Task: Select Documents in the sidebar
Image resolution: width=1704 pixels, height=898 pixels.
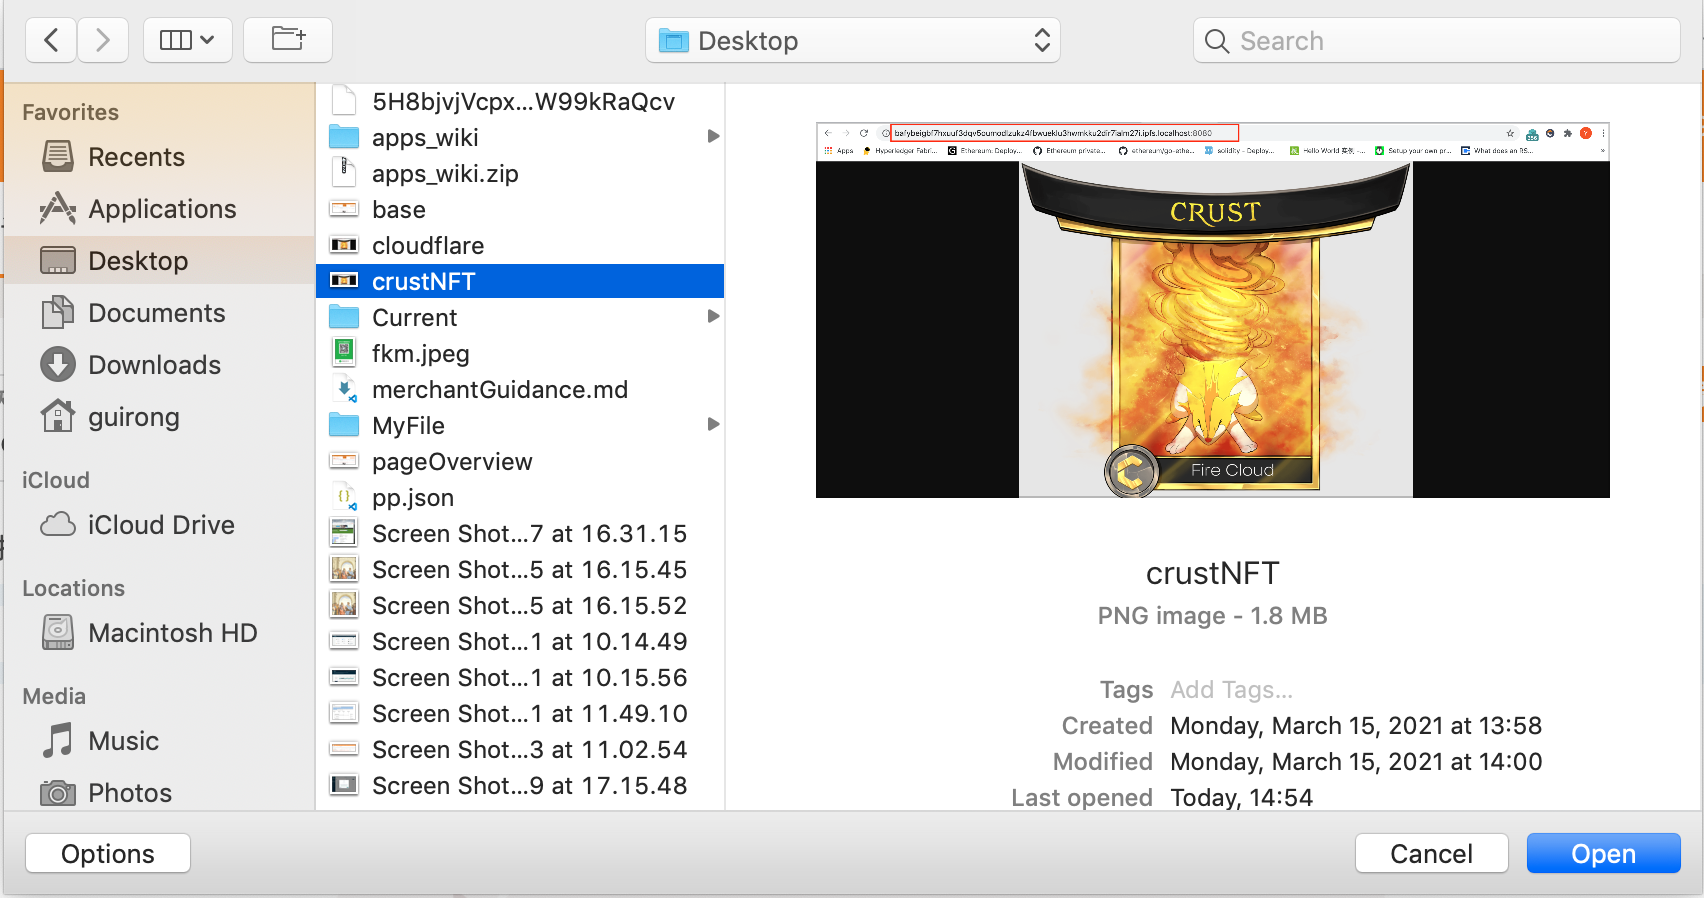Action: (157, 313)
